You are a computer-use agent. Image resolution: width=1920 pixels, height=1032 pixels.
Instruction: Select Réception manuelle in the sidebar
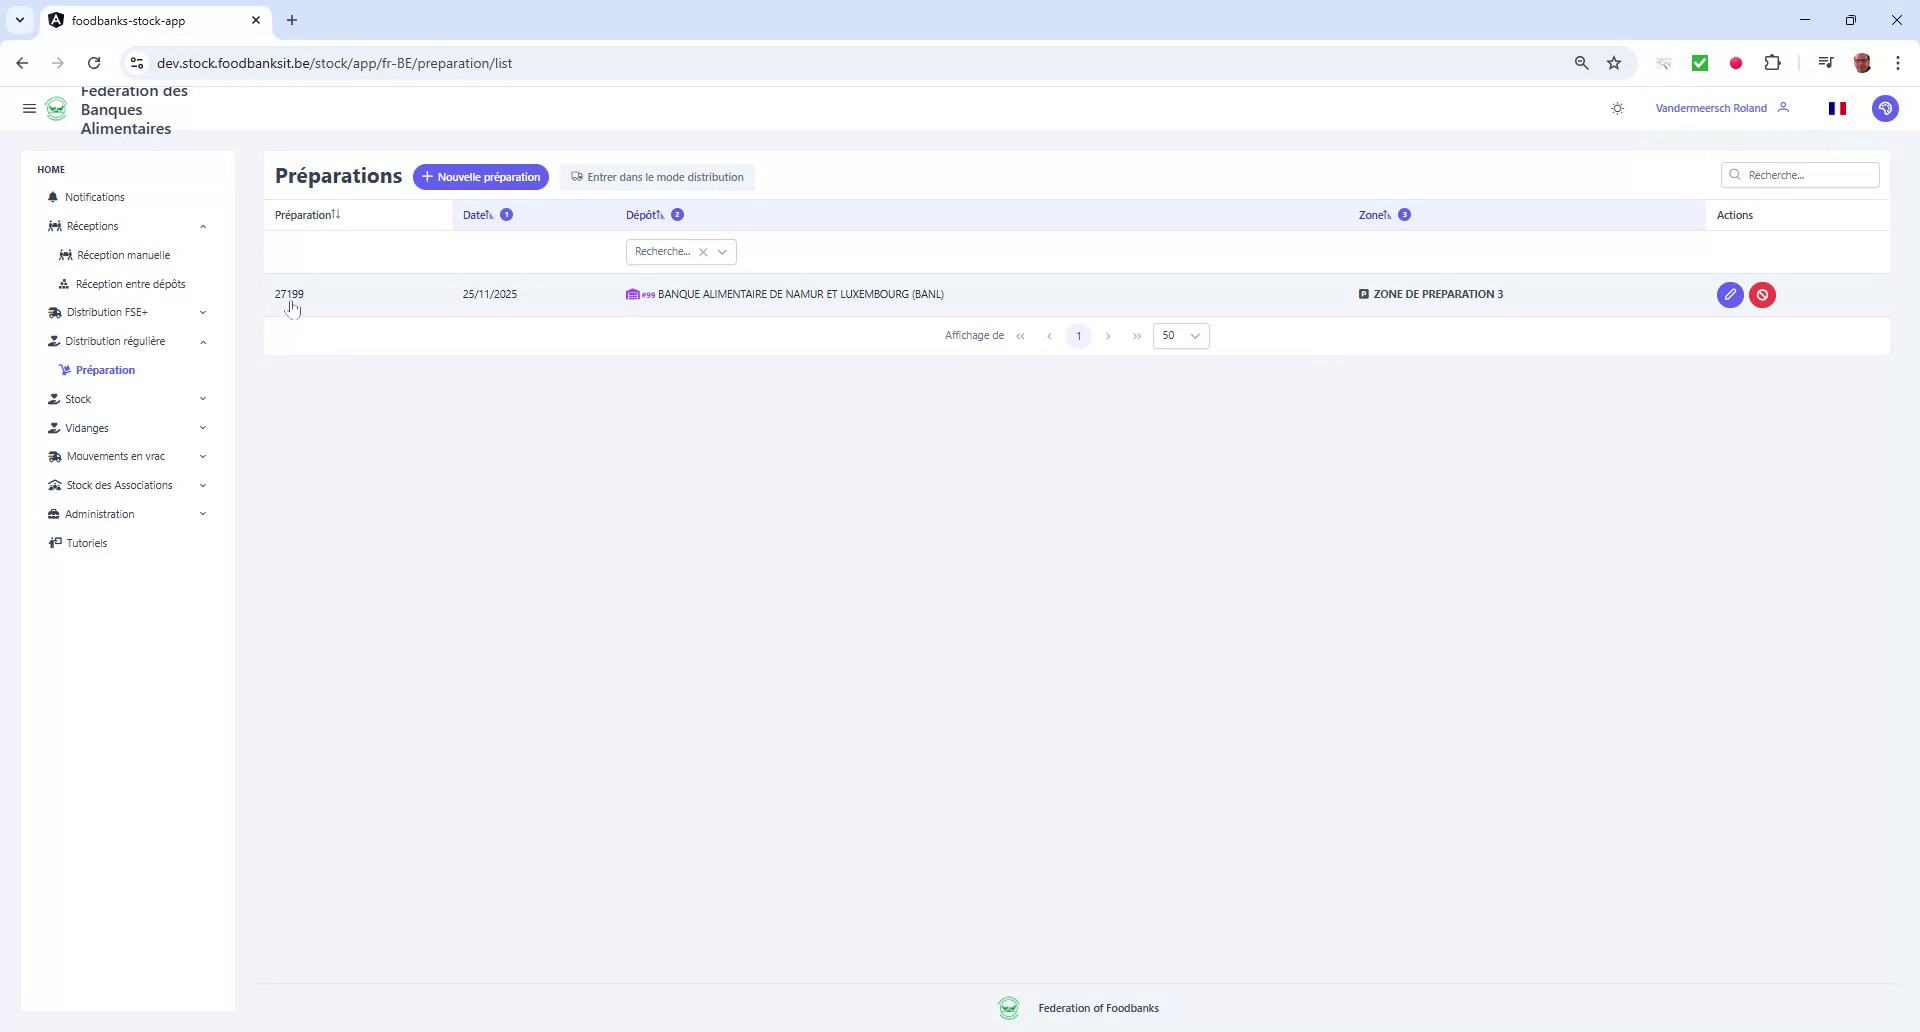(124, 255)
